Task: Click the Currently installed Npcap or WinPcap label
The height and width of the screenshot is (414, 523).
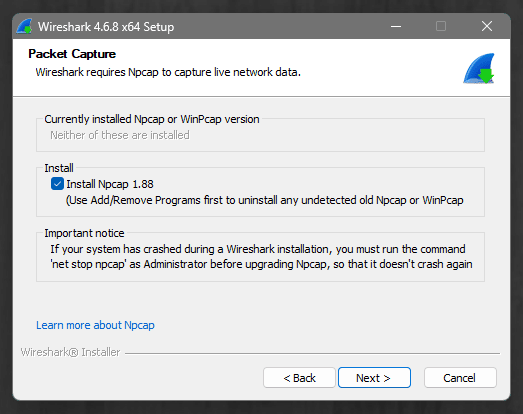Action: 152,119
